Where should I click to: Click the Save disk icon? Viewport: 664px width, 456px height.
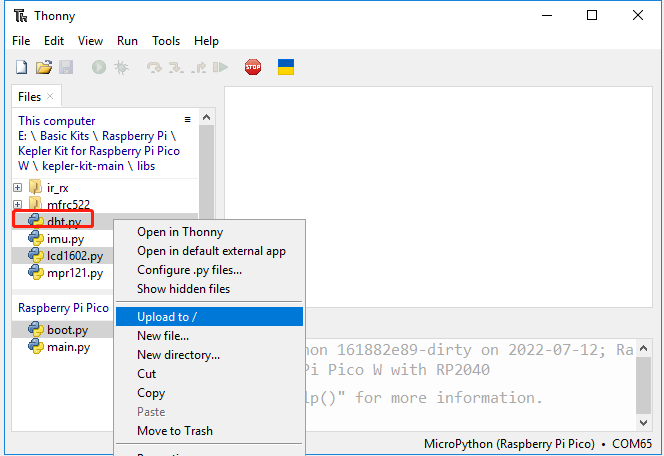pyautogui.click(x=66, y=67)
